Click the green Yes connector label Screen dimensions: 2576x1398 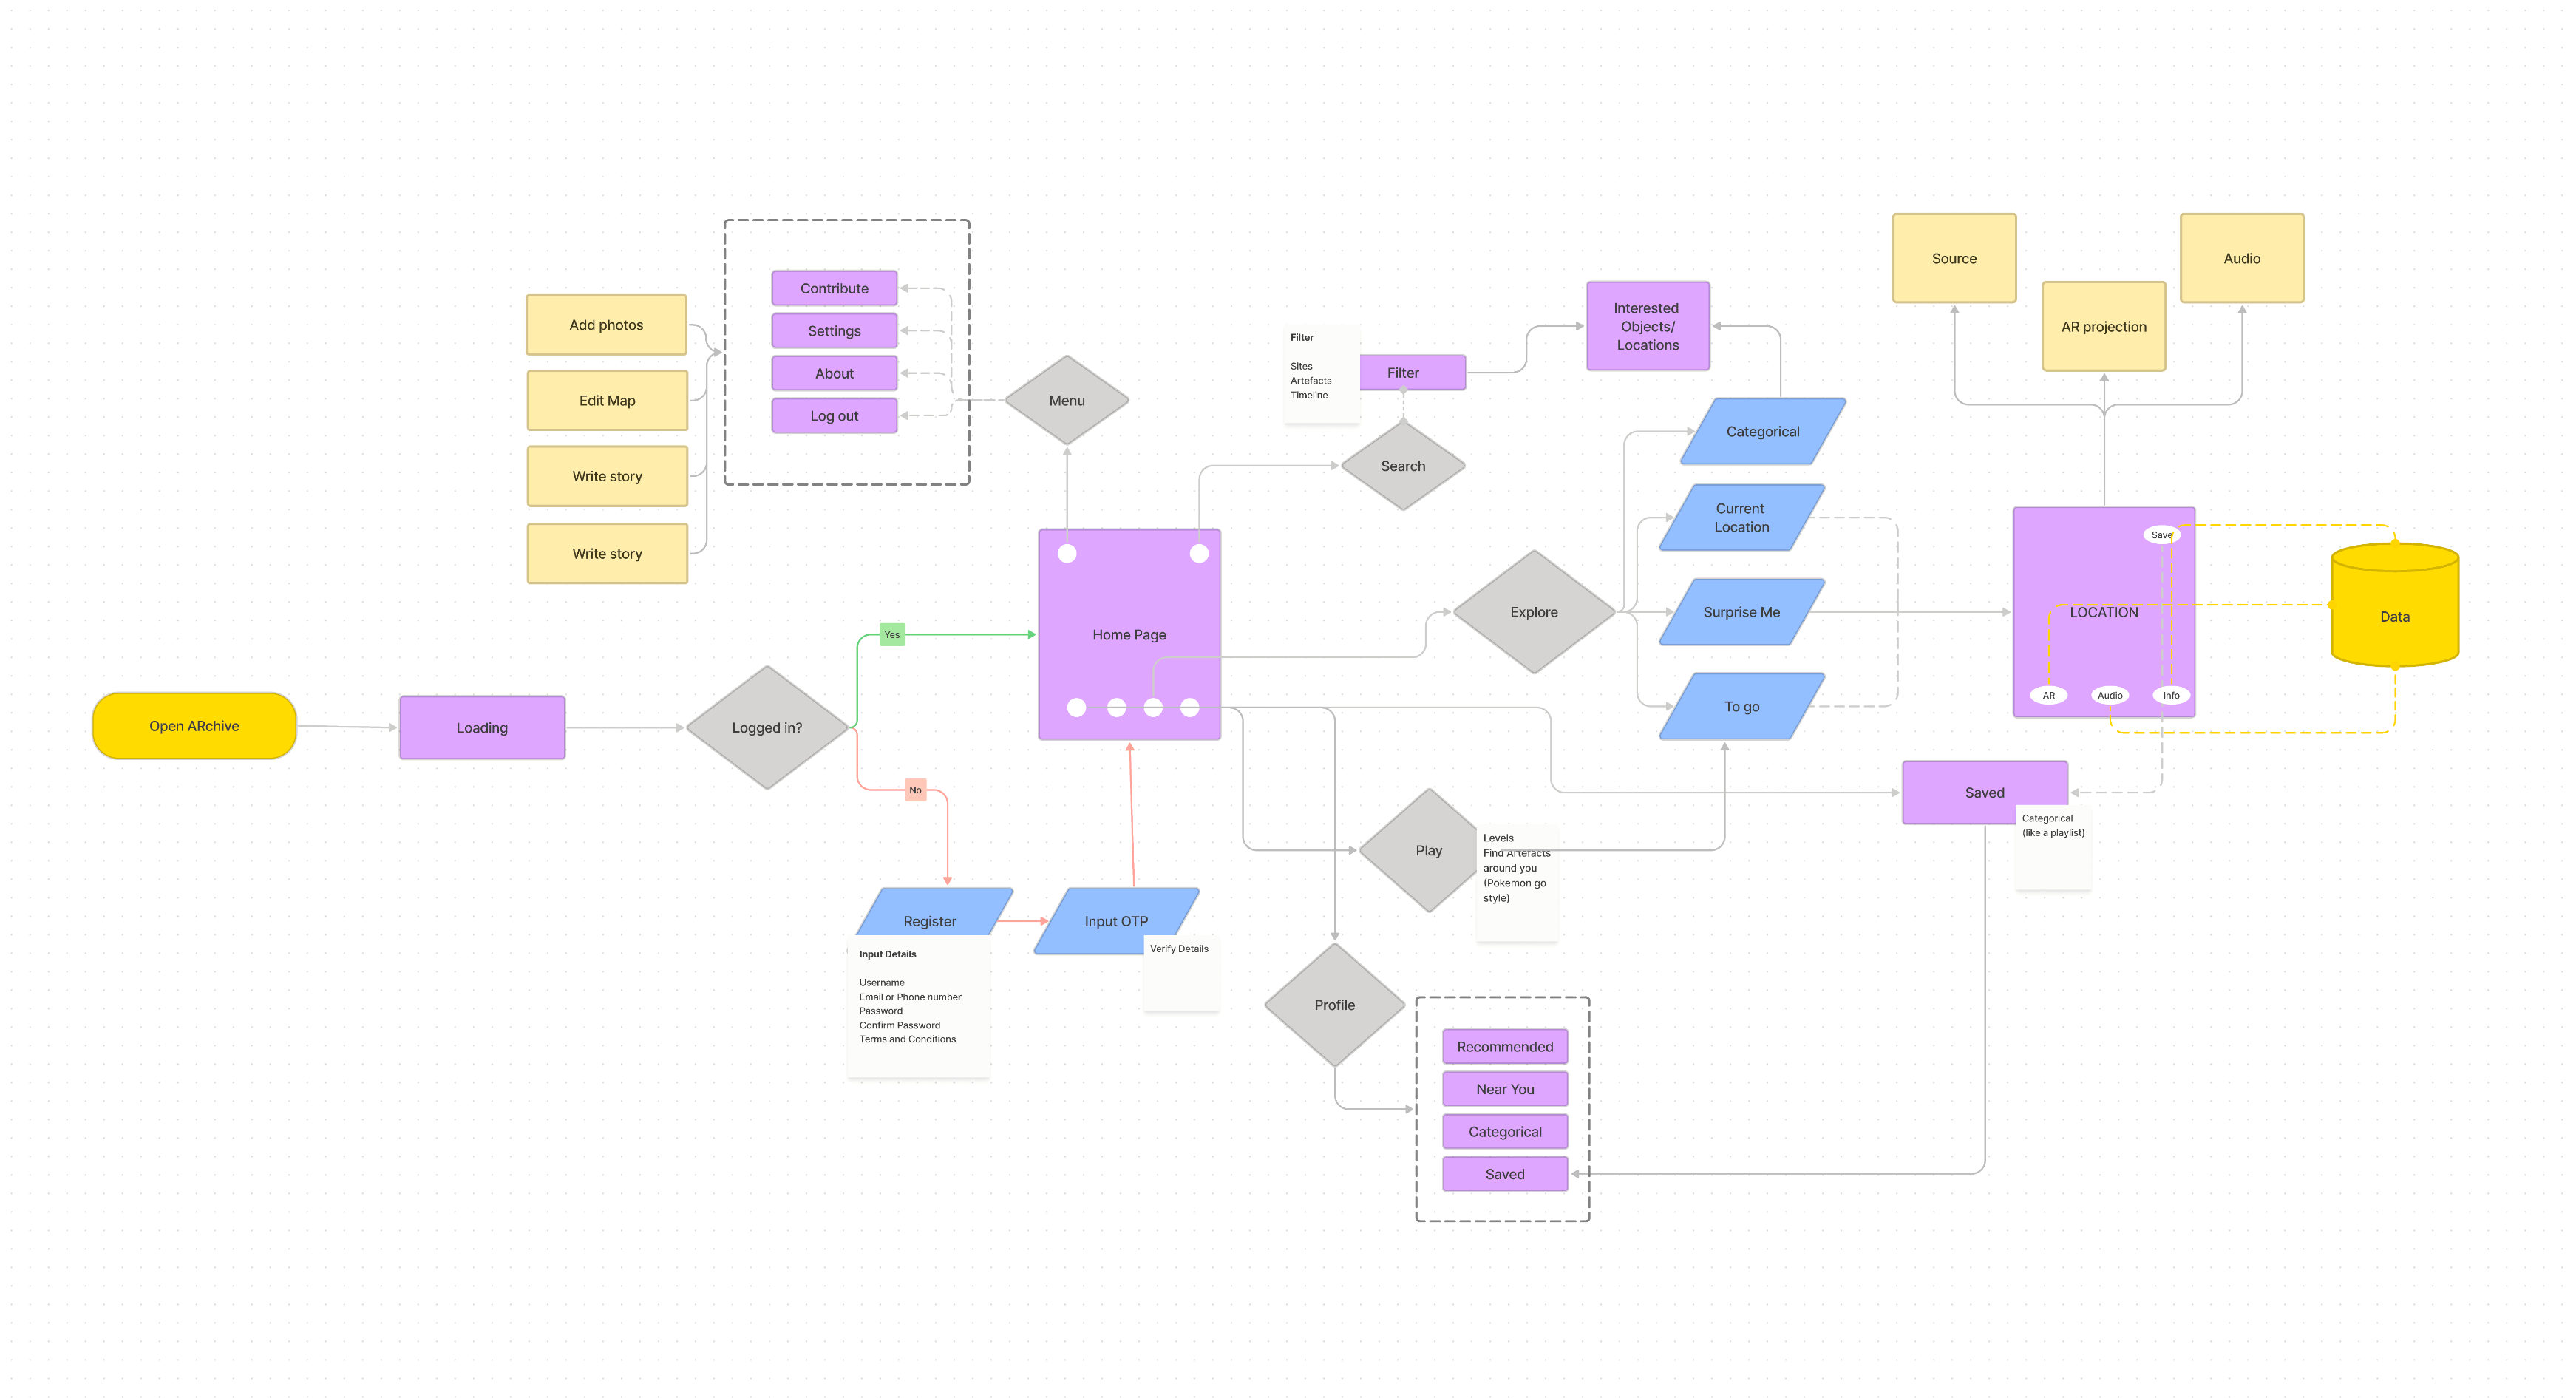(892, 635)
